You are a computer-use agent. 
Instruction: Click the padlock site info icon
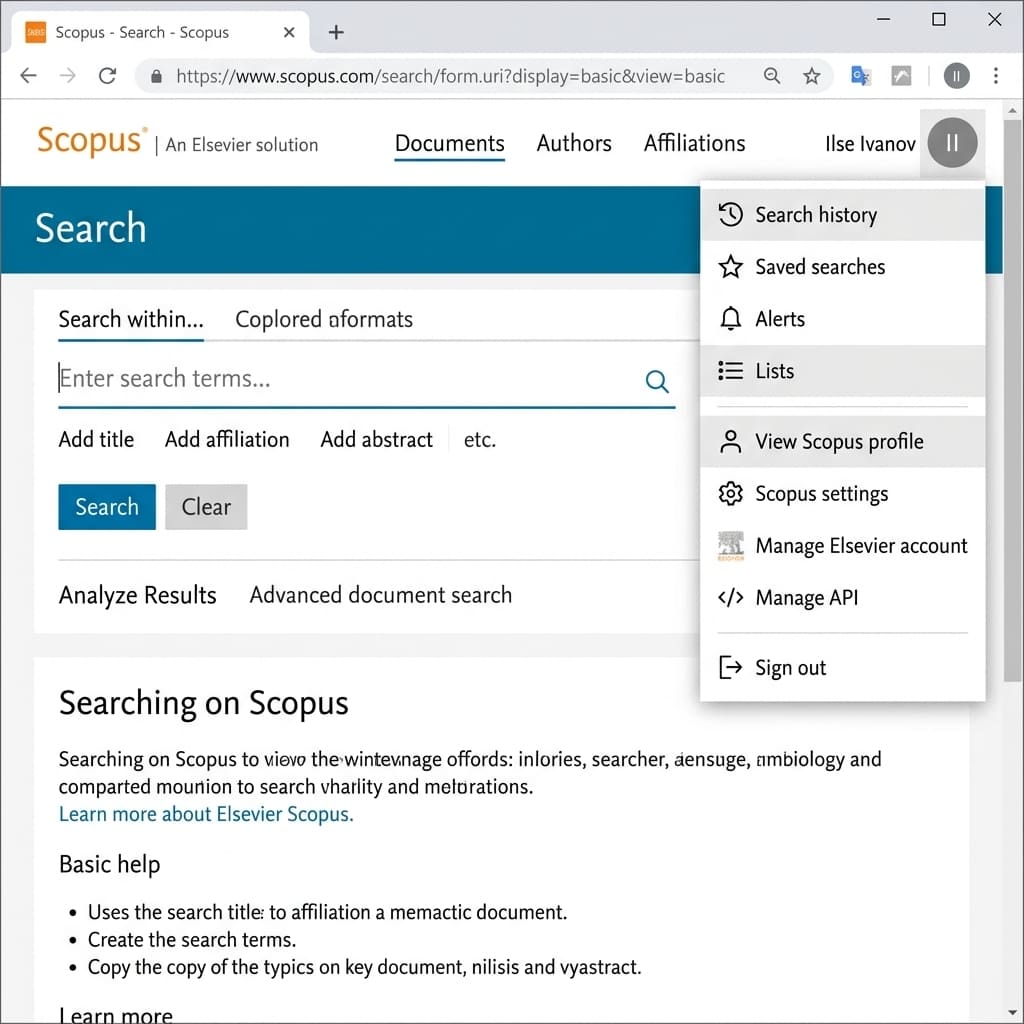(156, 76)
